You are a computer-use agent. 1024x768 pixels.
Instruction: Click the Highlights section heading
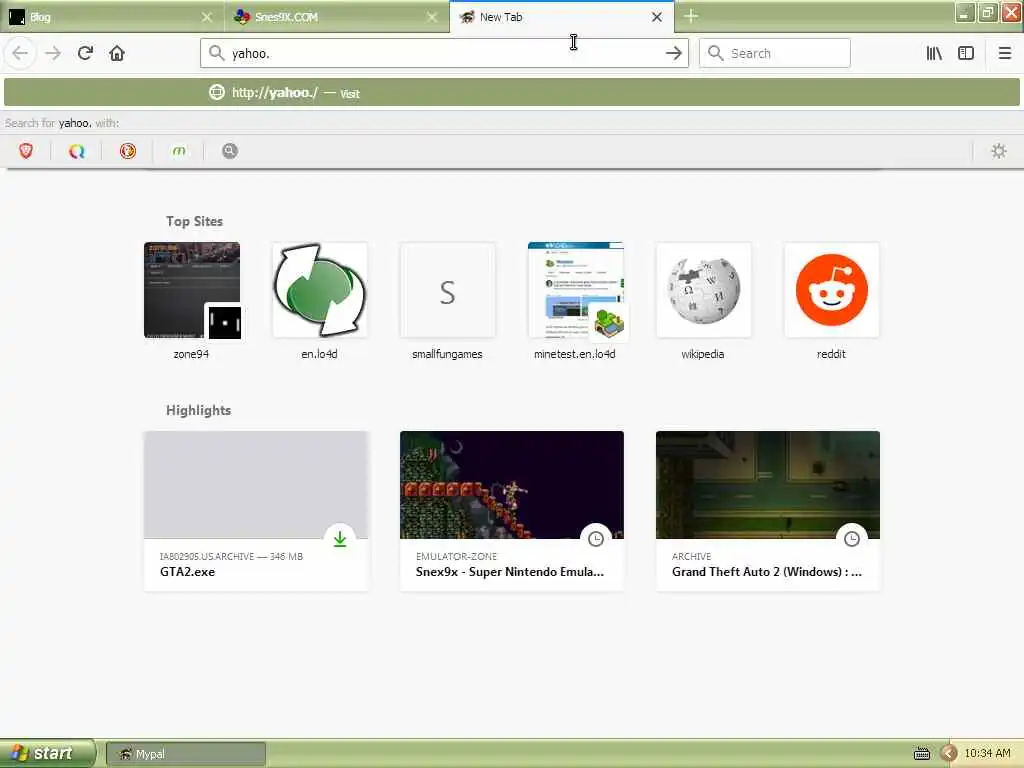pos(199,410)
